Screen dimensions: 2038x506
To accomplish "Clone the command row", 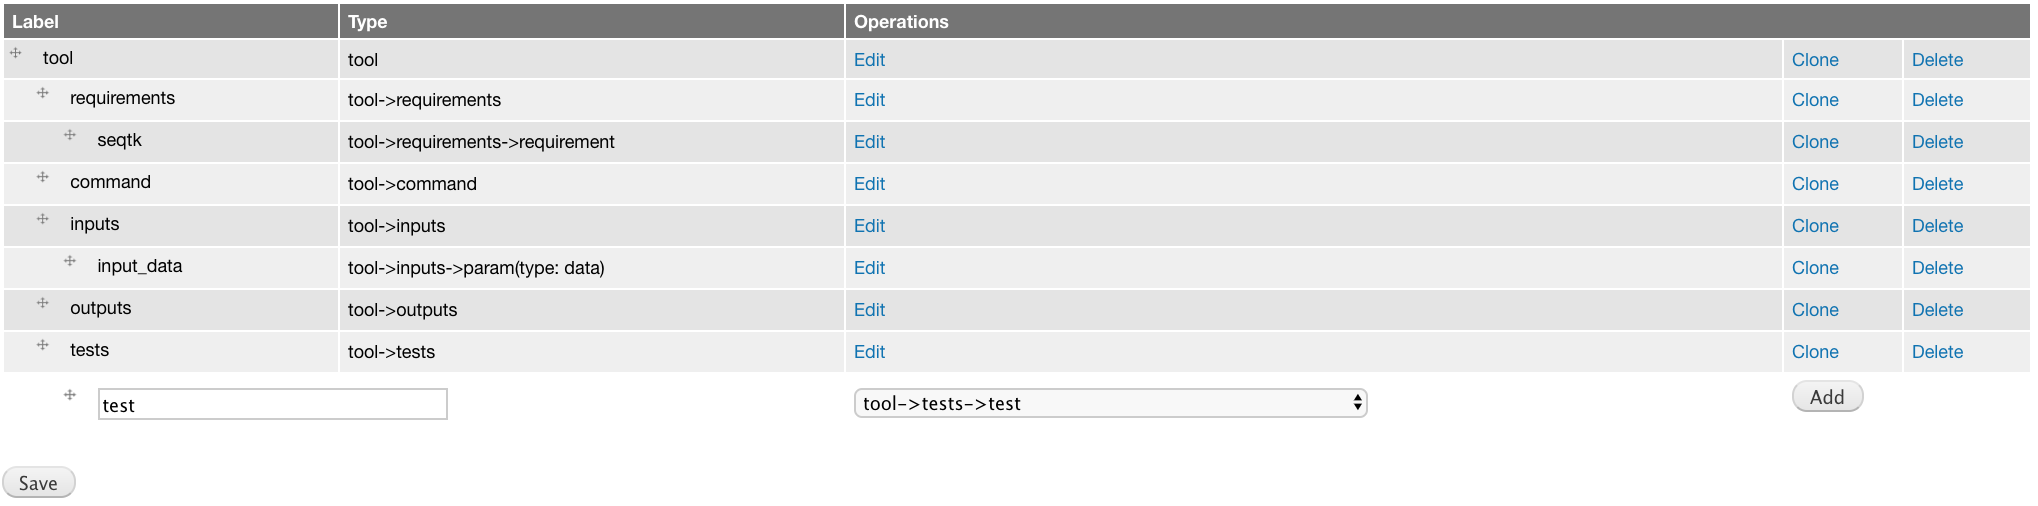I will (x=1815, y=184).
